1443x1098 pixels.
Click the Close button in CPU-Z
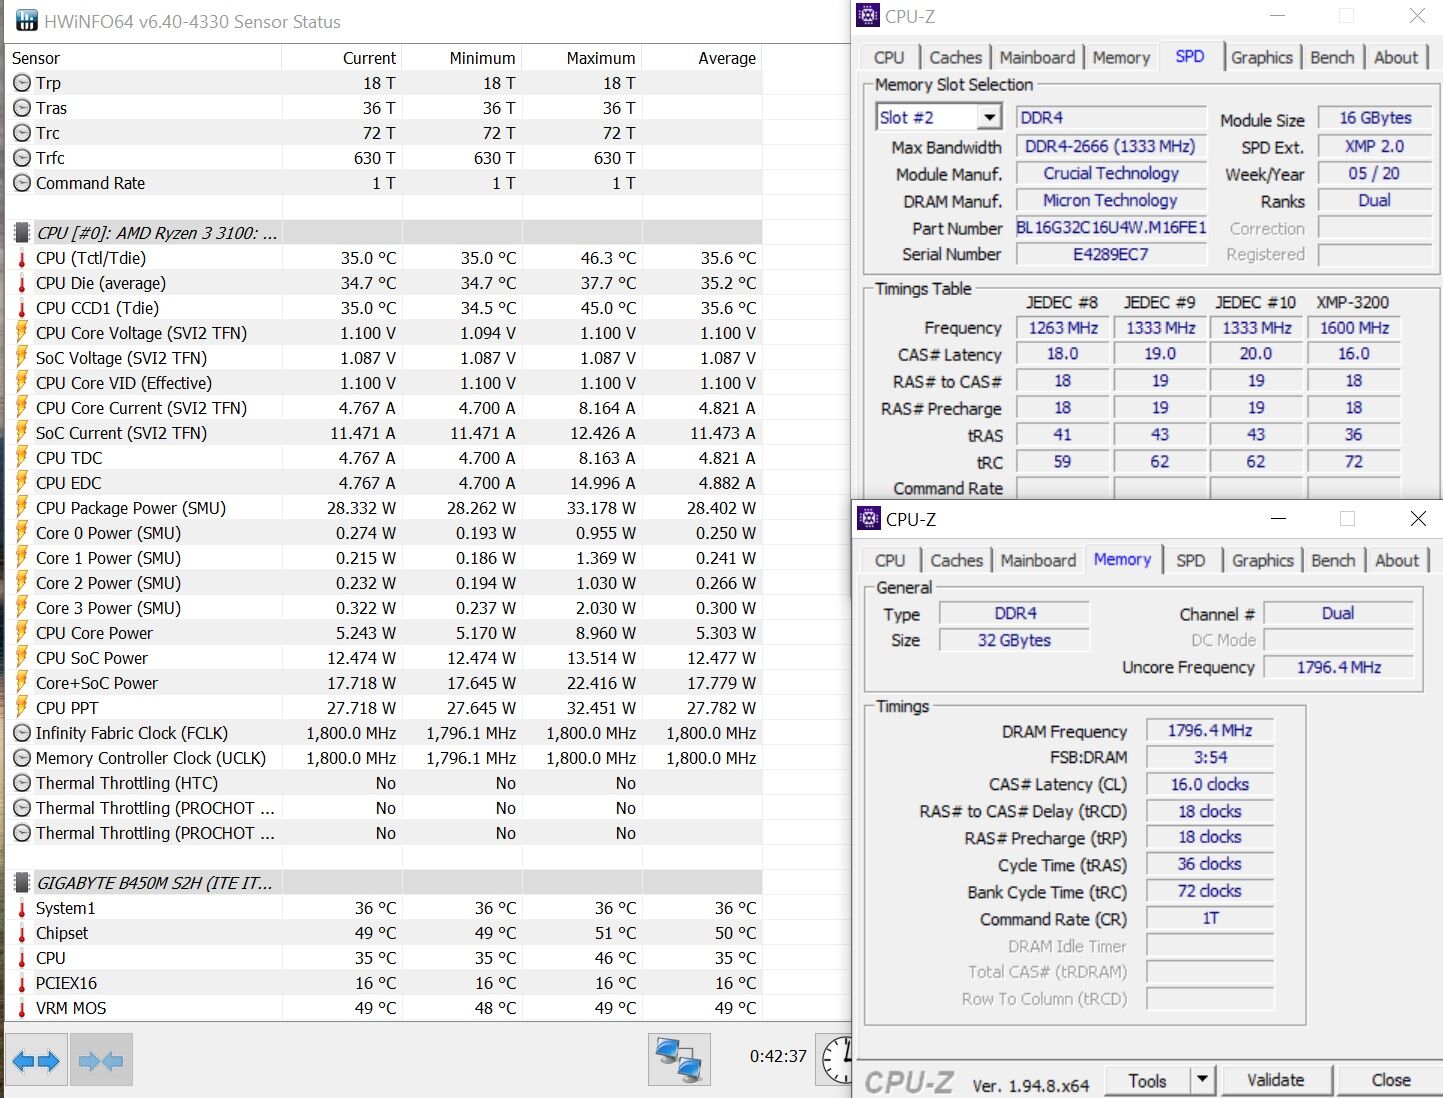tap(1391, 1080)
